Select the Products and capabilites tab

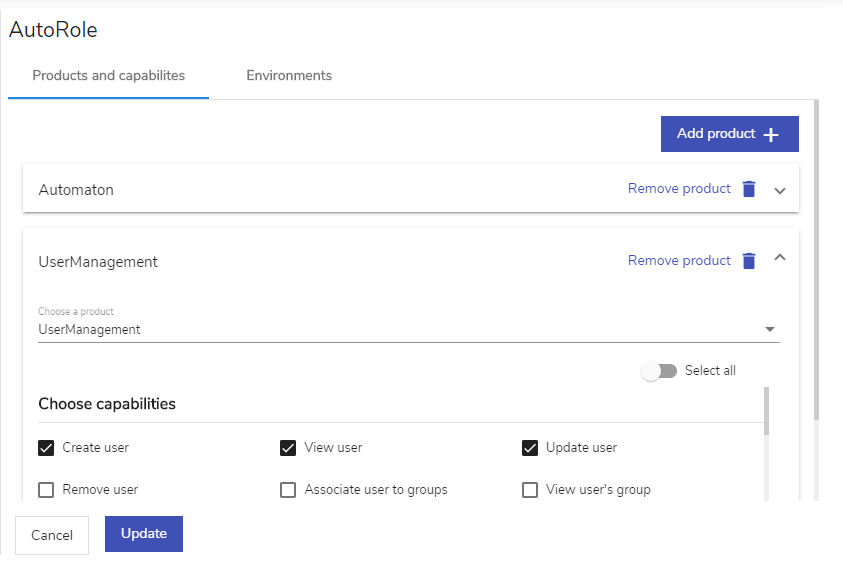point(109,76)
